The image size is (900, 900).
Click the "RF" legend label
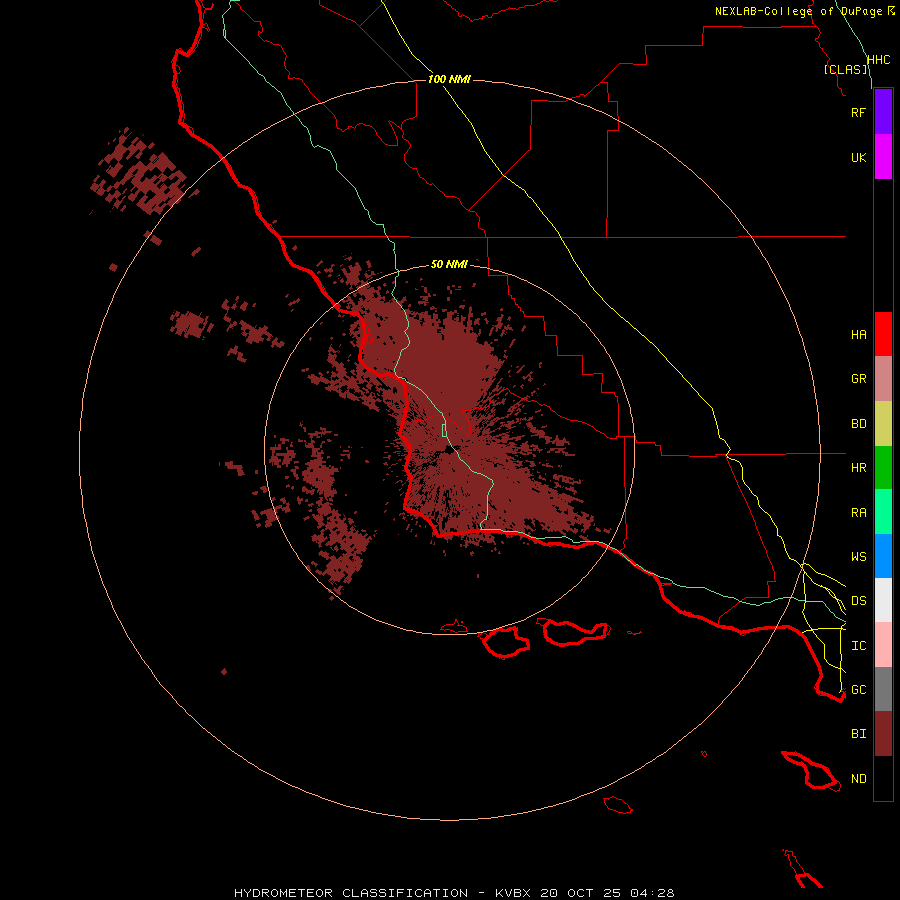tap(858, 112)
